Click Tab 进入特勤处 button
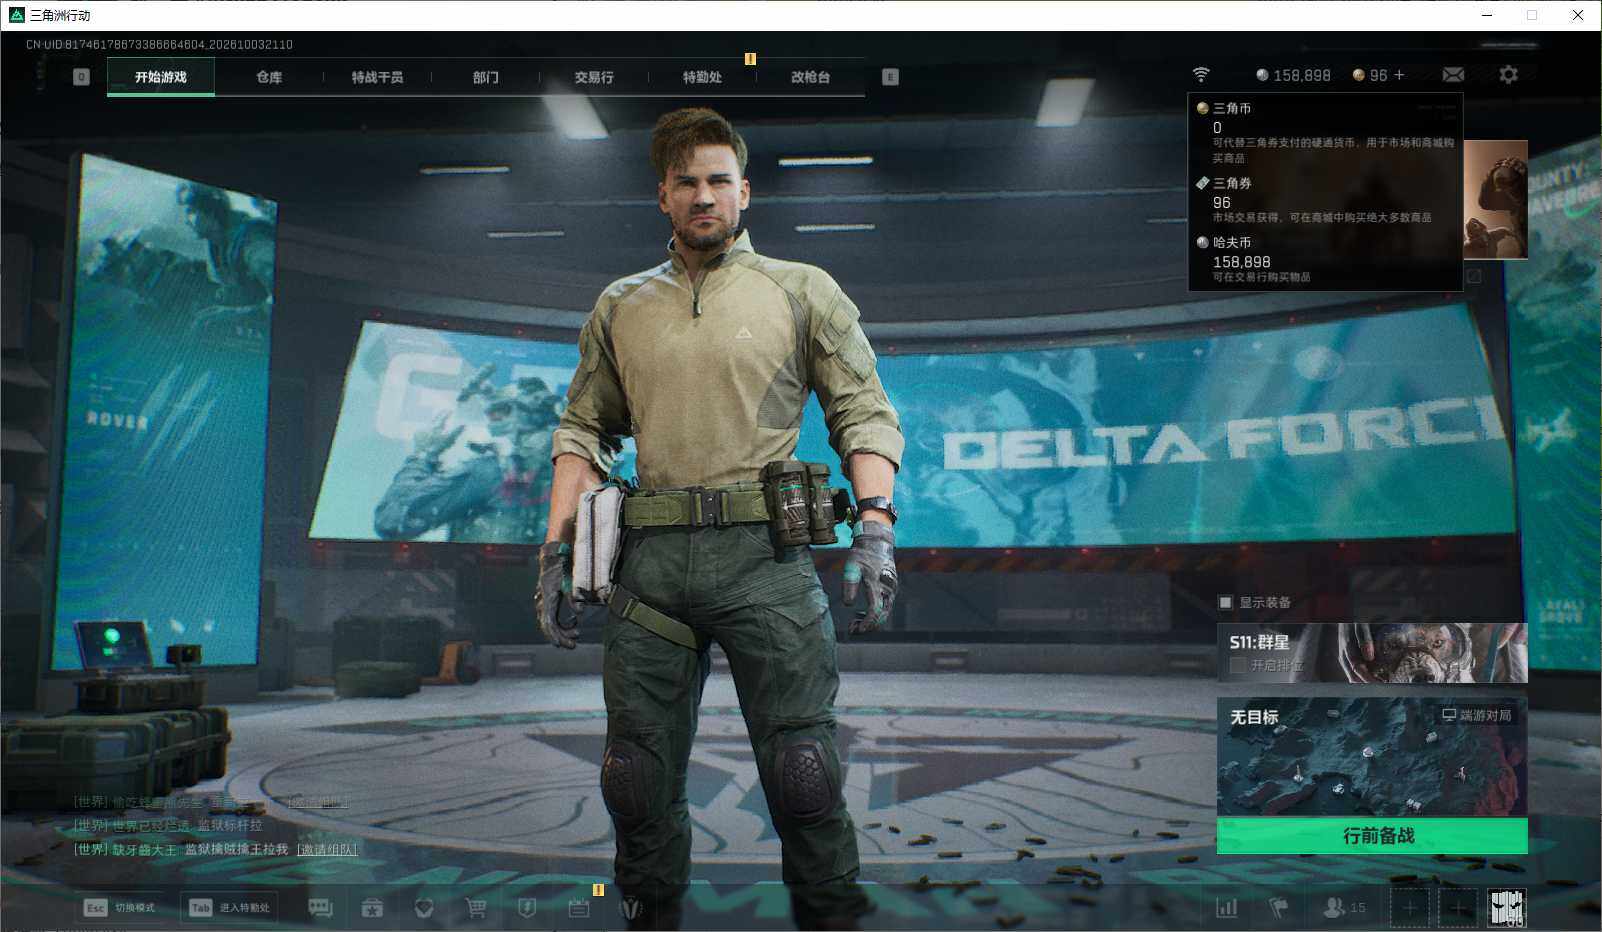Screen dimensions: 1602x932 coord(231,908)
